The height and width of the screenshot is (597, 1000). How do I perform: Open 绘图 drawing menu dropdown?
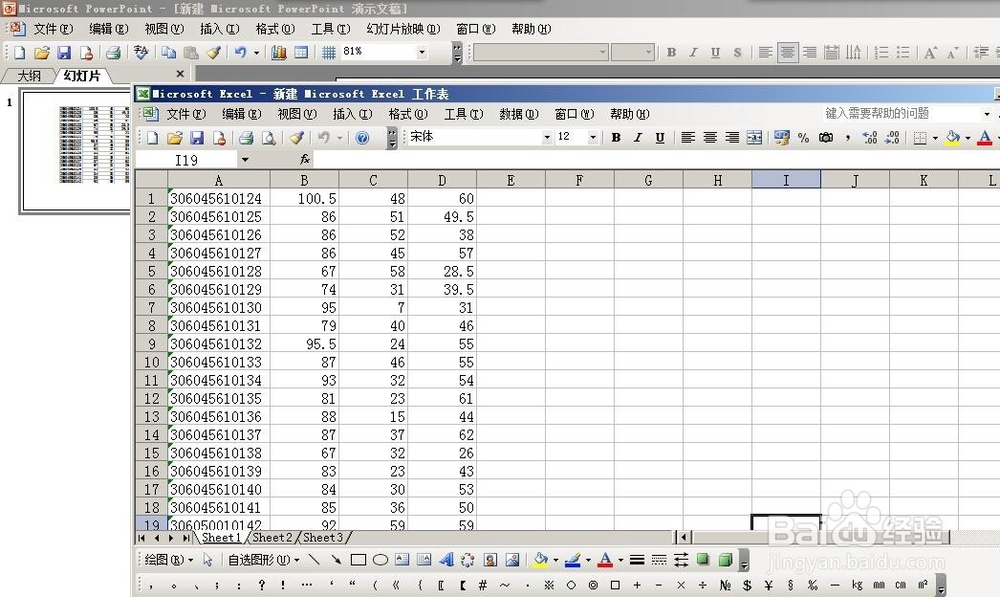168,560
